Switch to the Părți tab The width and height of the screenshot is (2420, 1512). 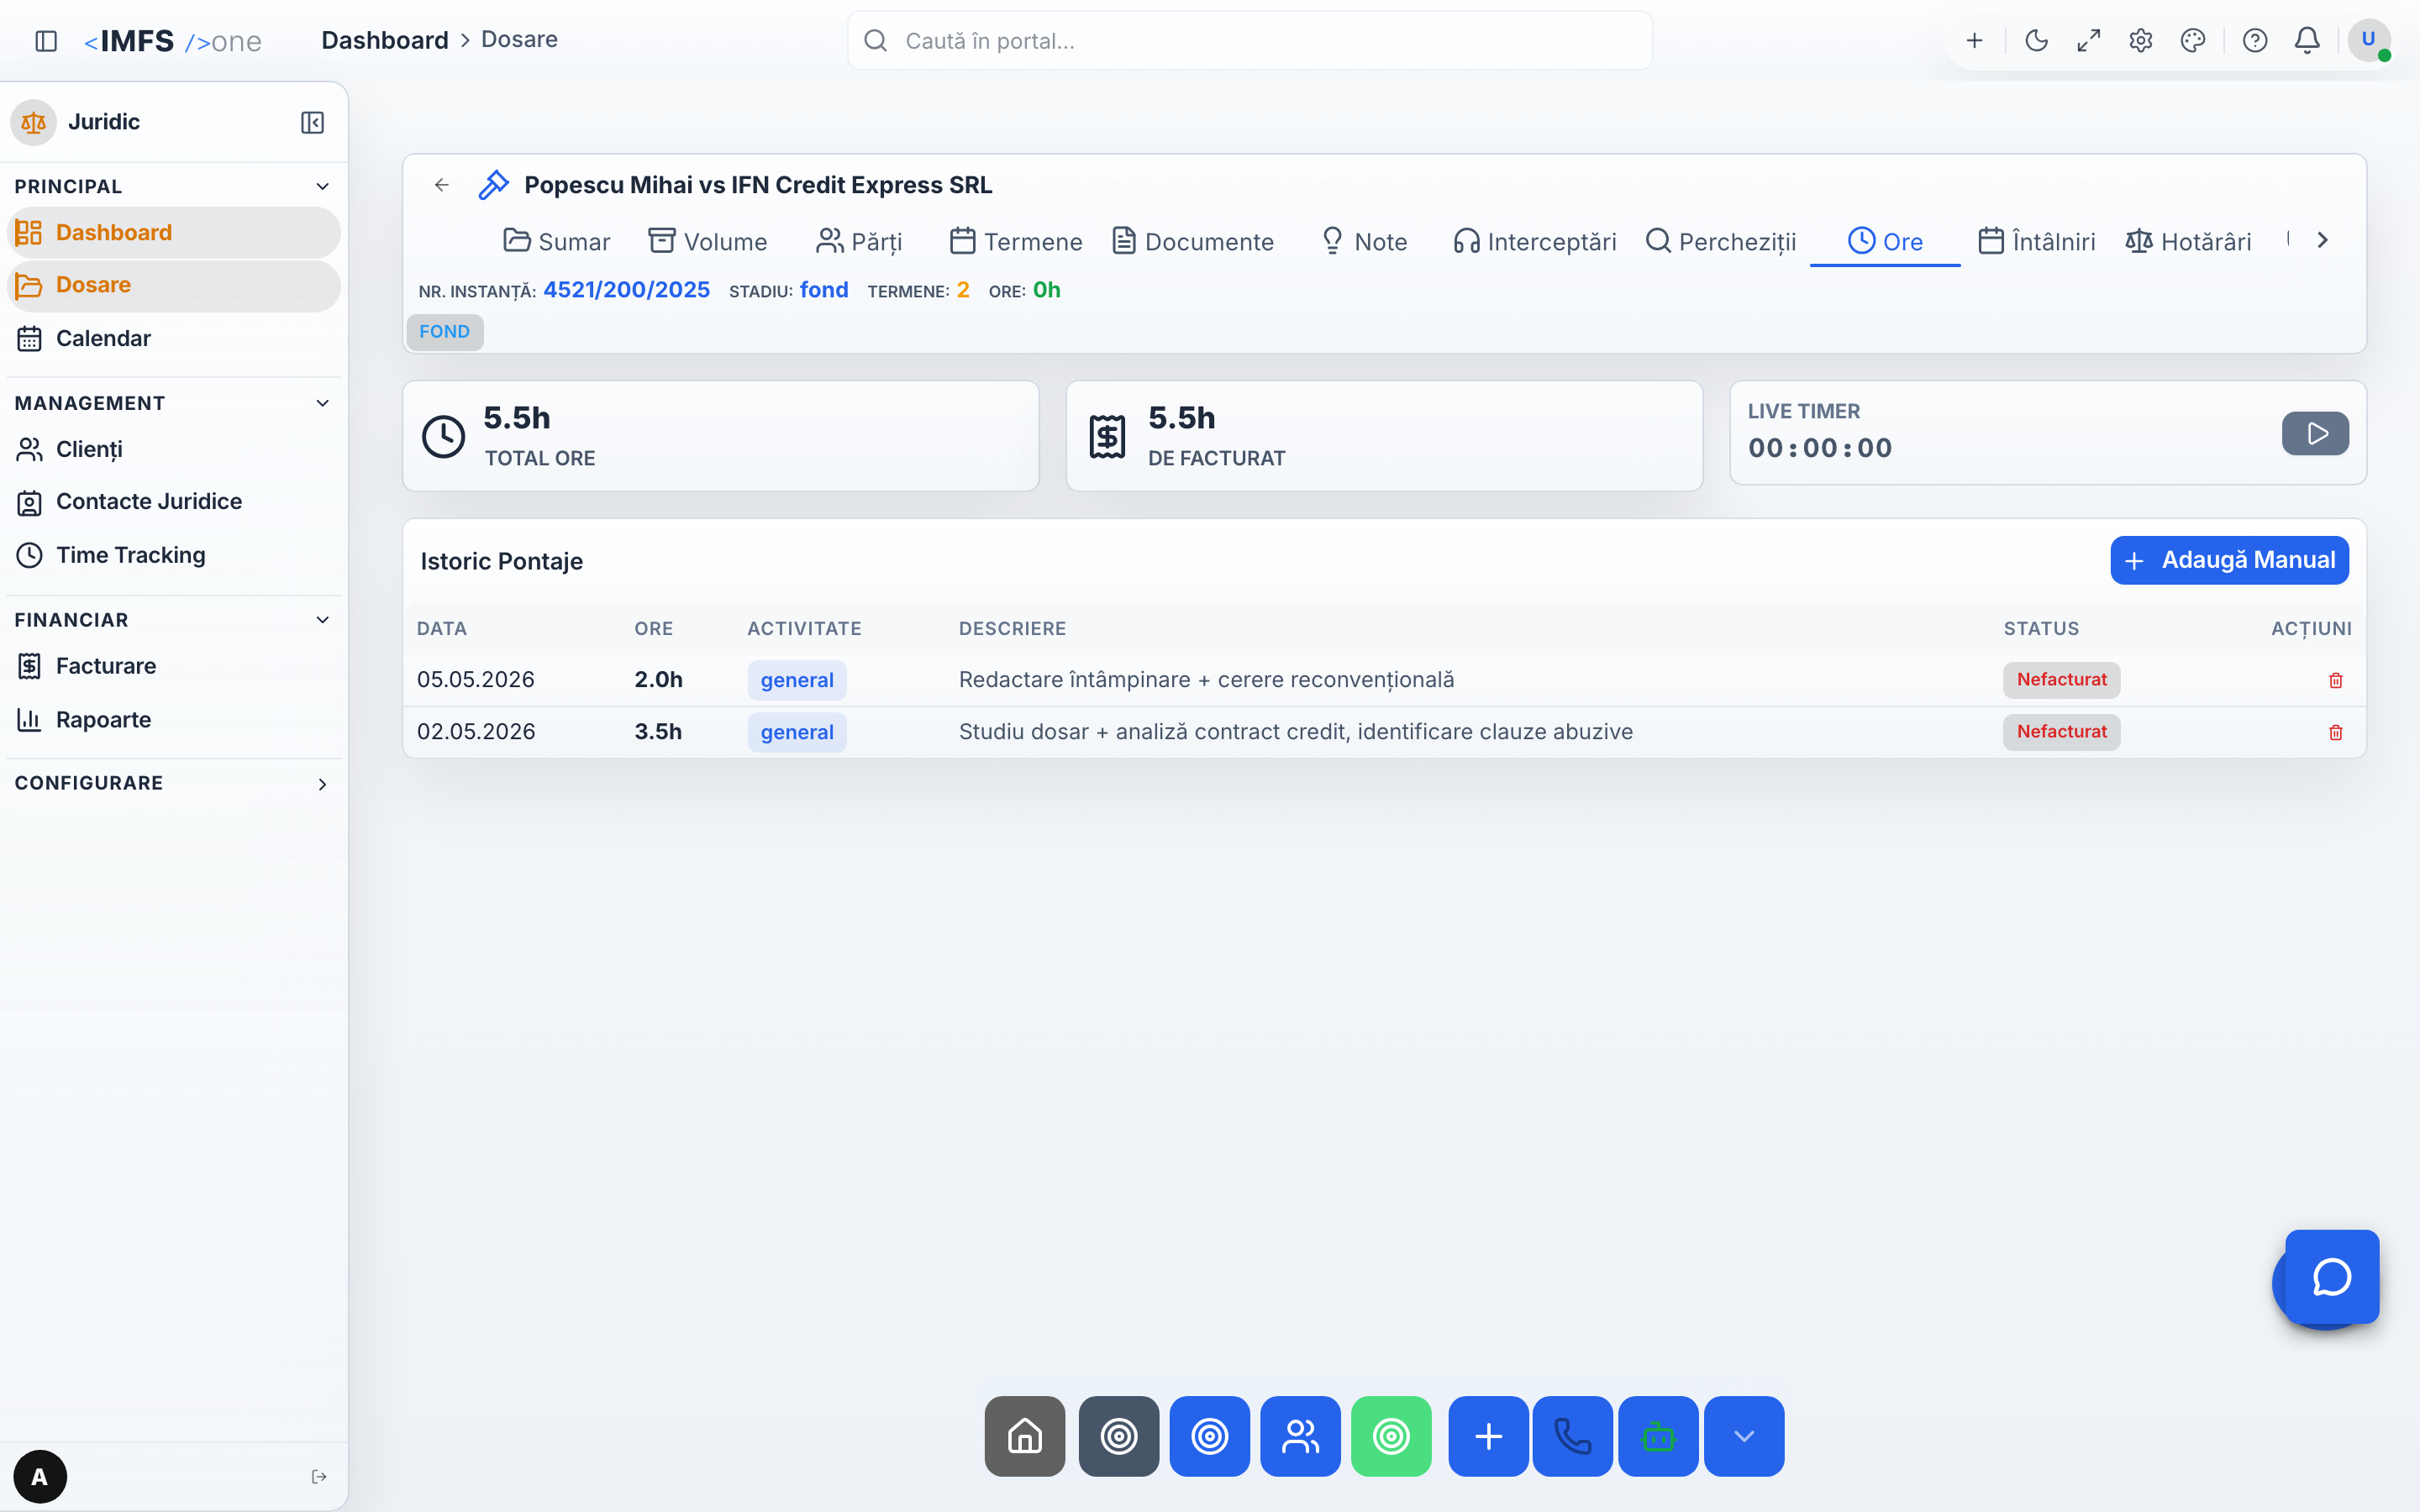coord(859,241)
